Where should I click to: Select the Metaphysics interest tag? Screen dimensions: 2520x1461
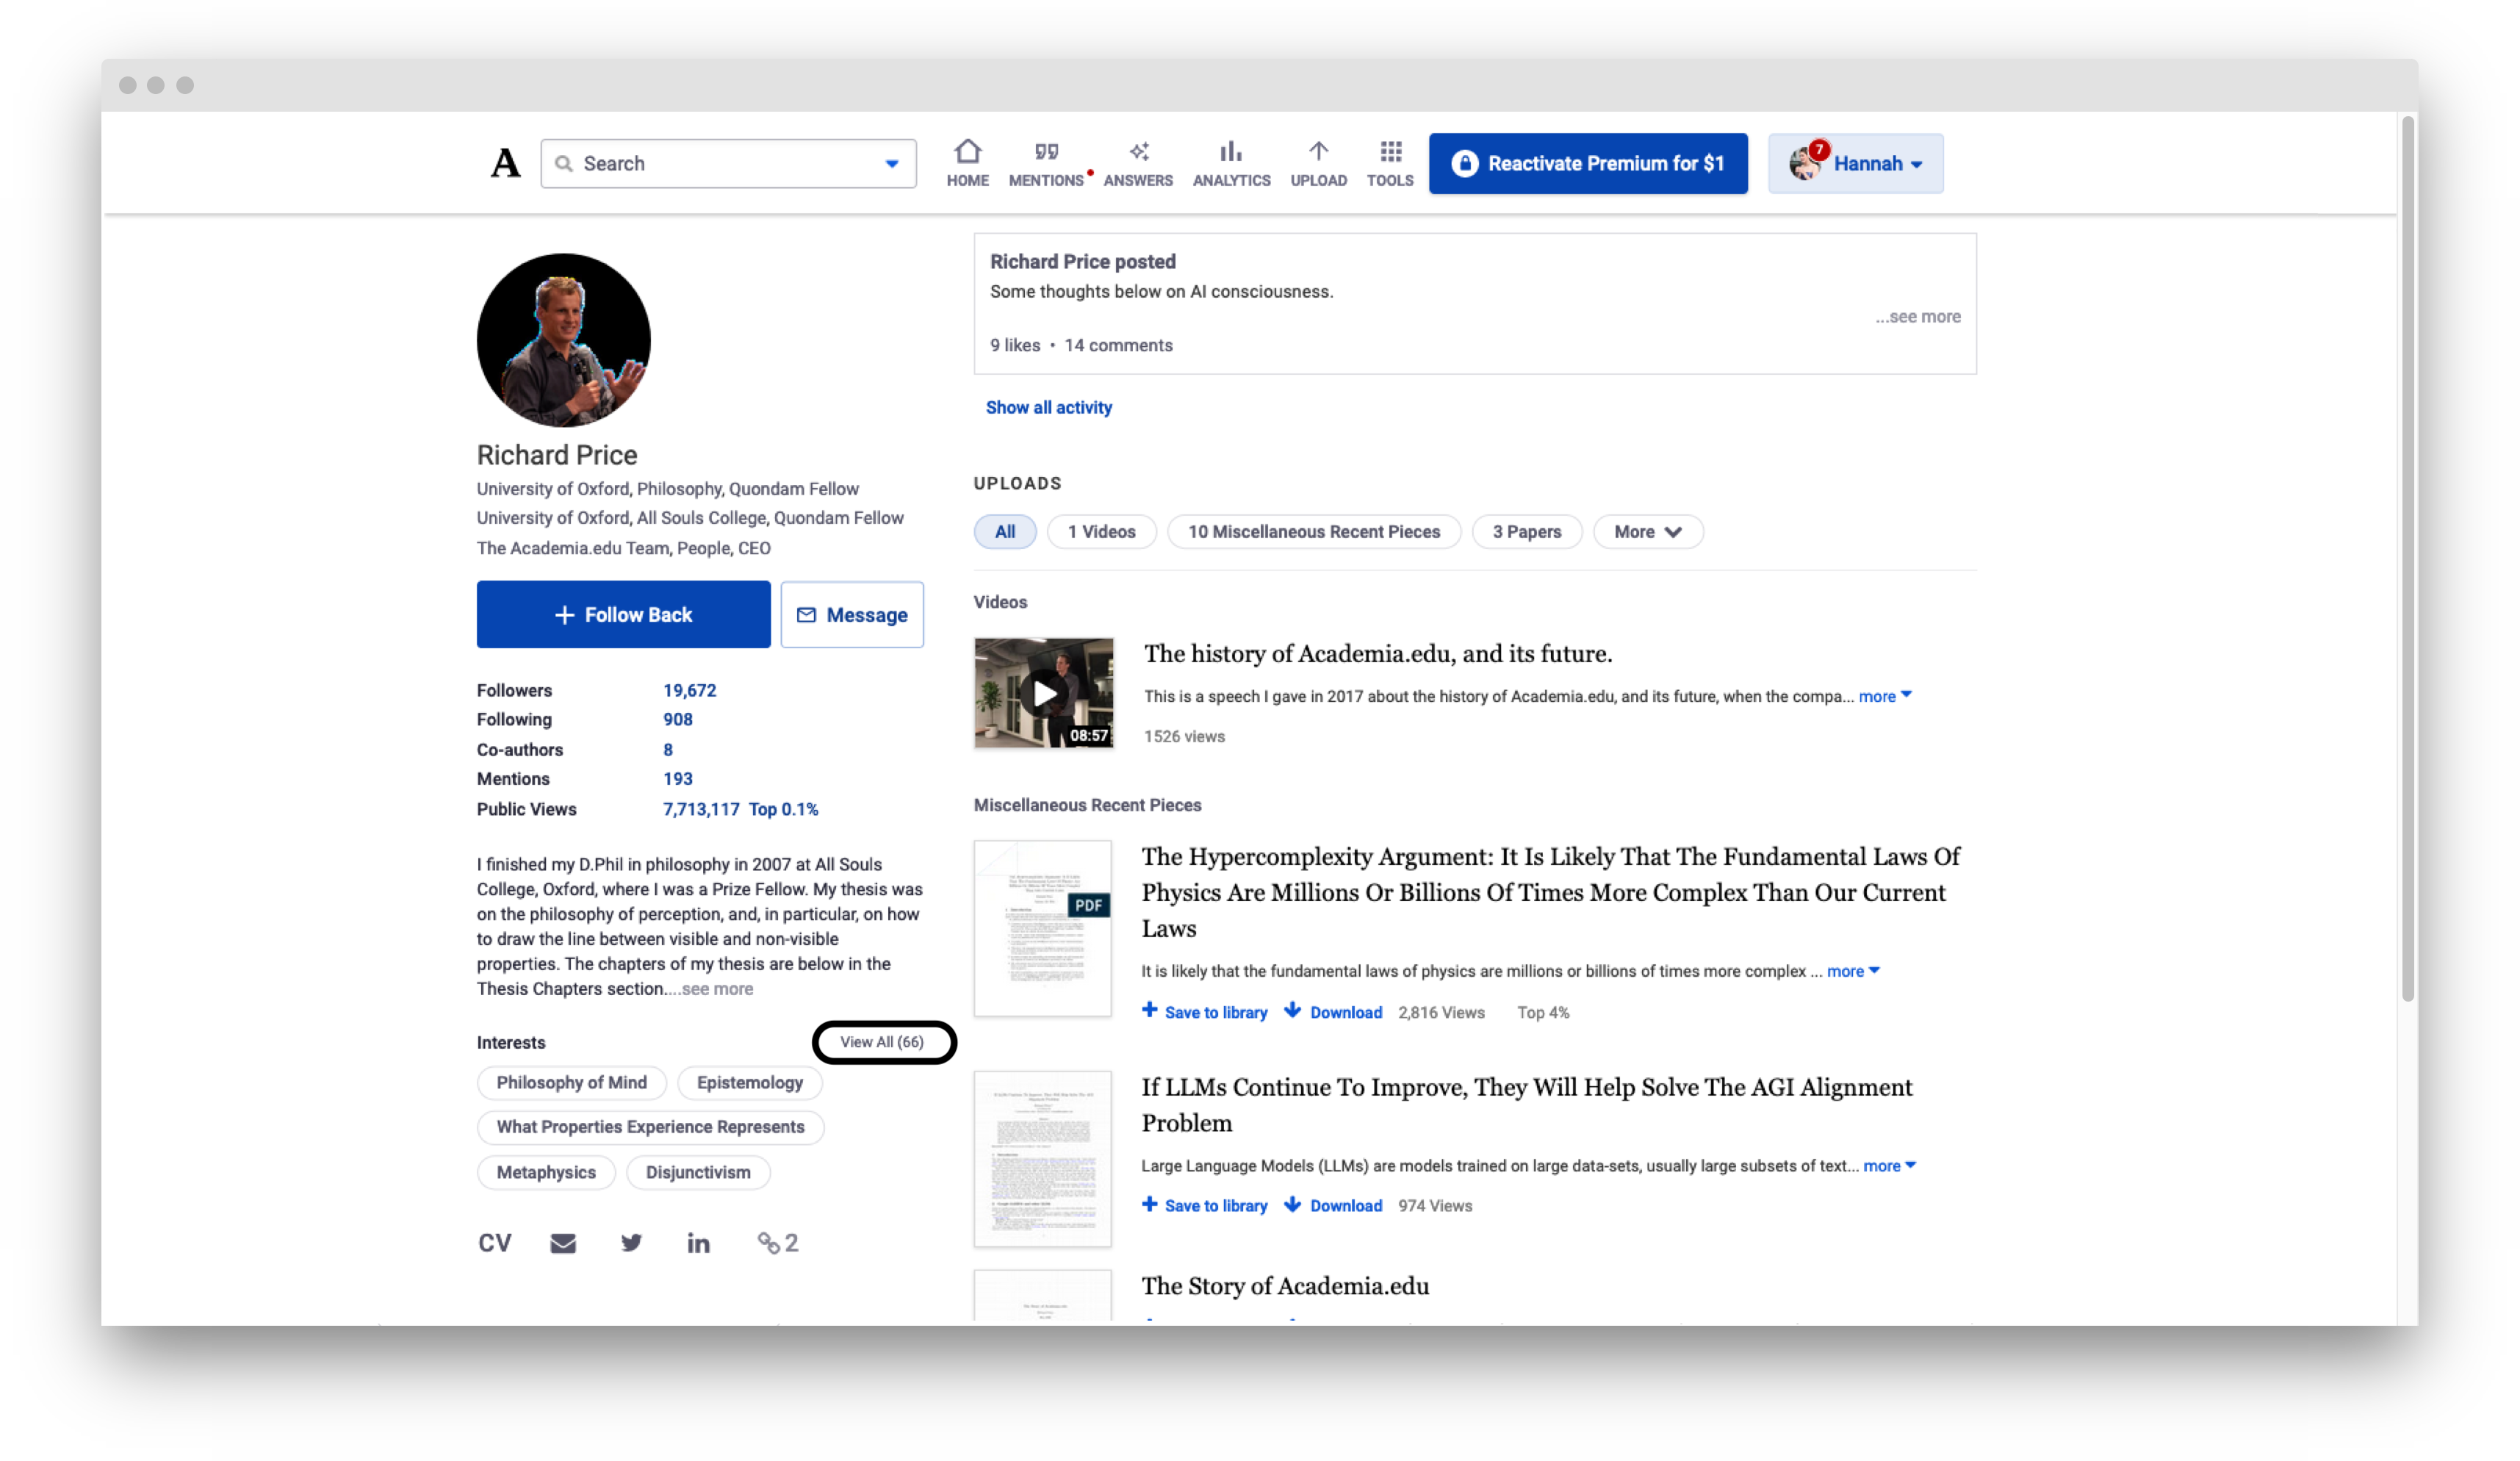click(x=546, y=1172)
